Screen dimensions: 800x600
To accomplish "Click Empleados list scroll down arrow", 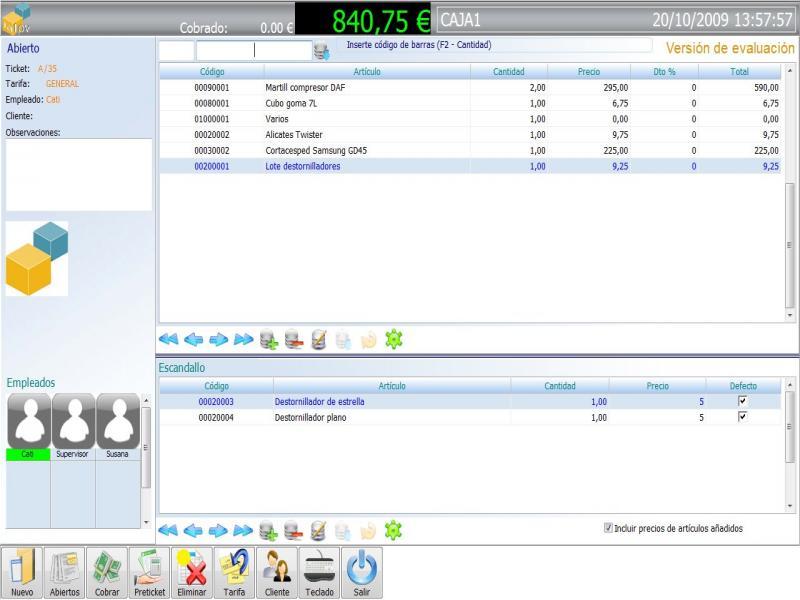I will click(146, 522).
